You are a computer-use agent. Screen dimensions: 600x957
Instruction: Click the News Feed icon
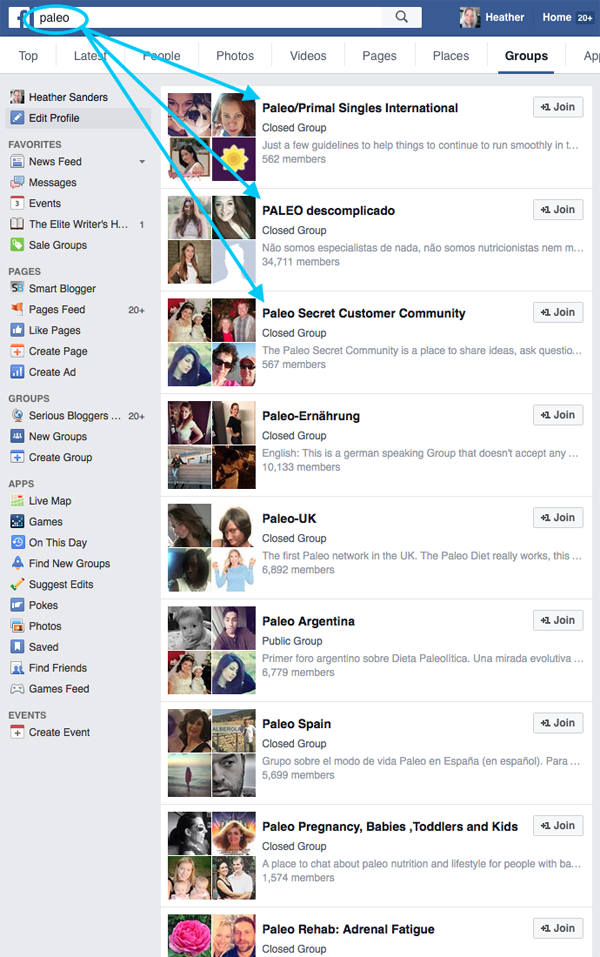point(17,162)
